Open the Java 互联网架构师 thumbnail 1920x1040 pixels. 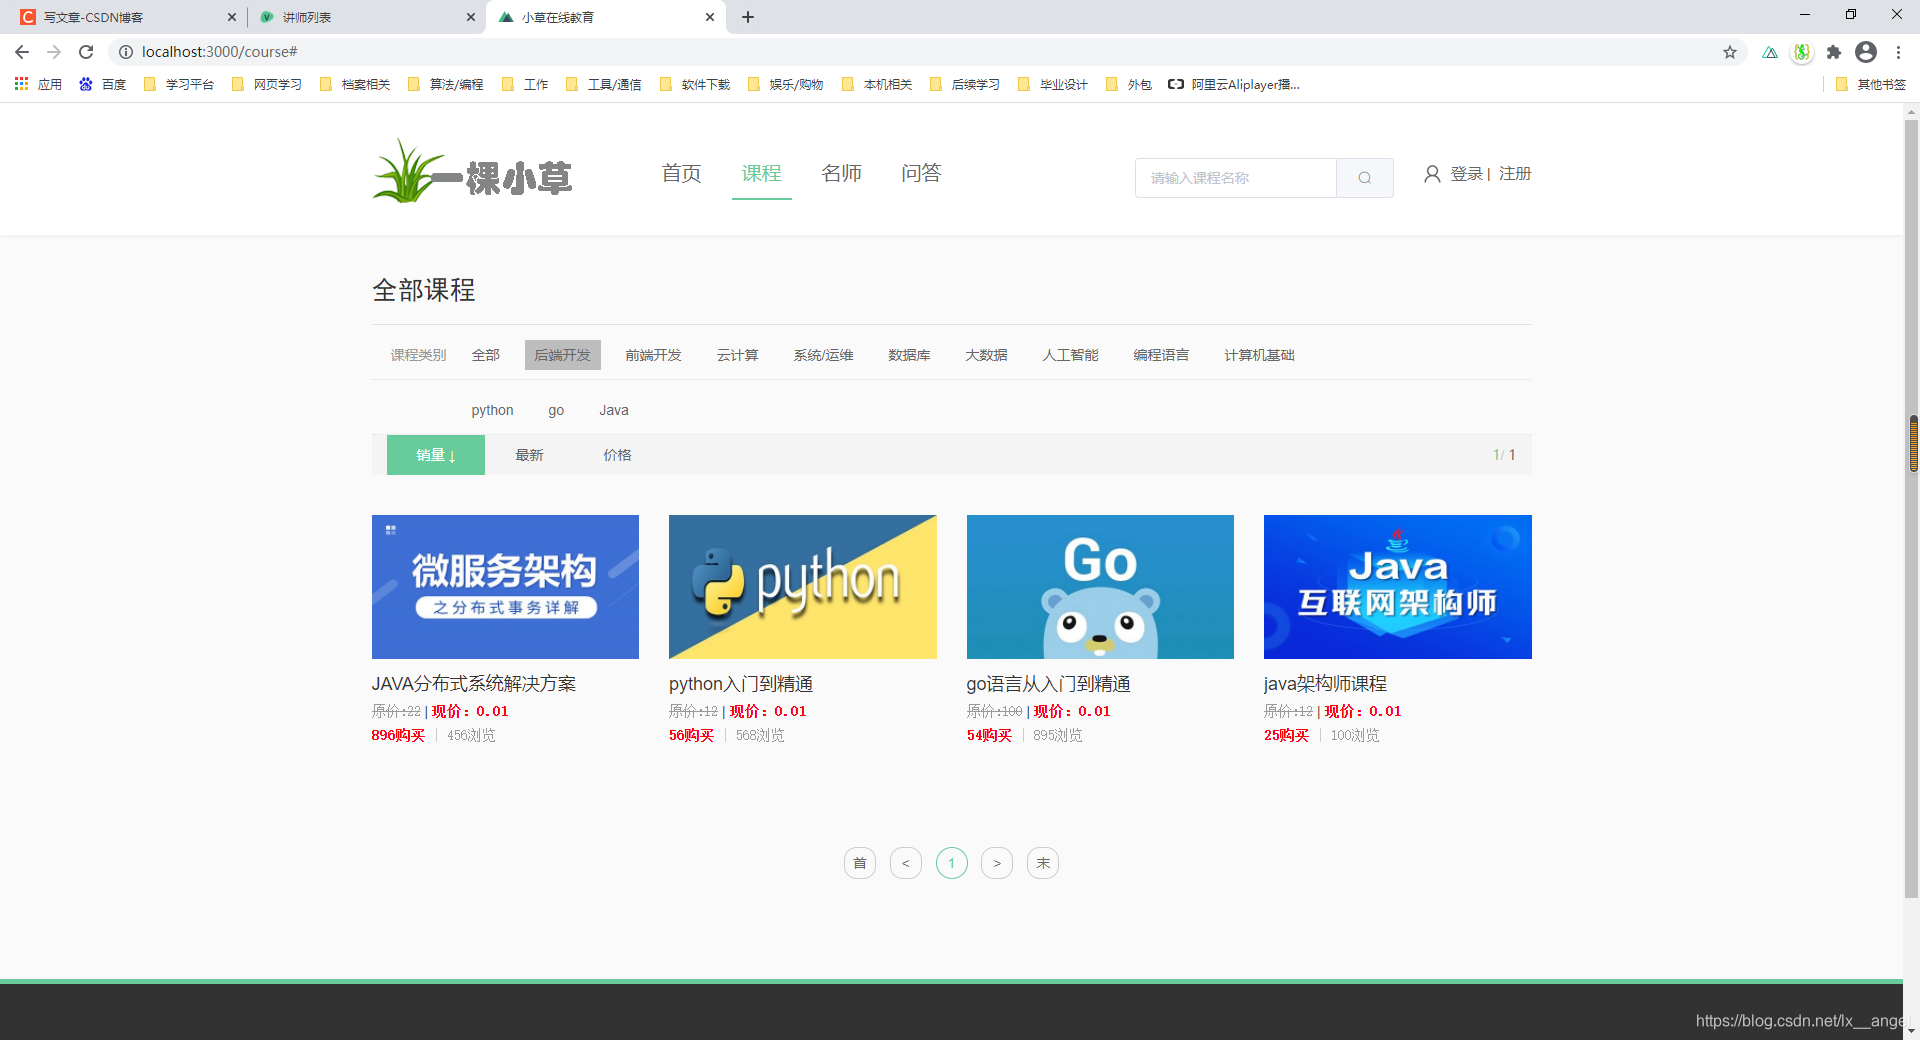(x=1398, y=587)
